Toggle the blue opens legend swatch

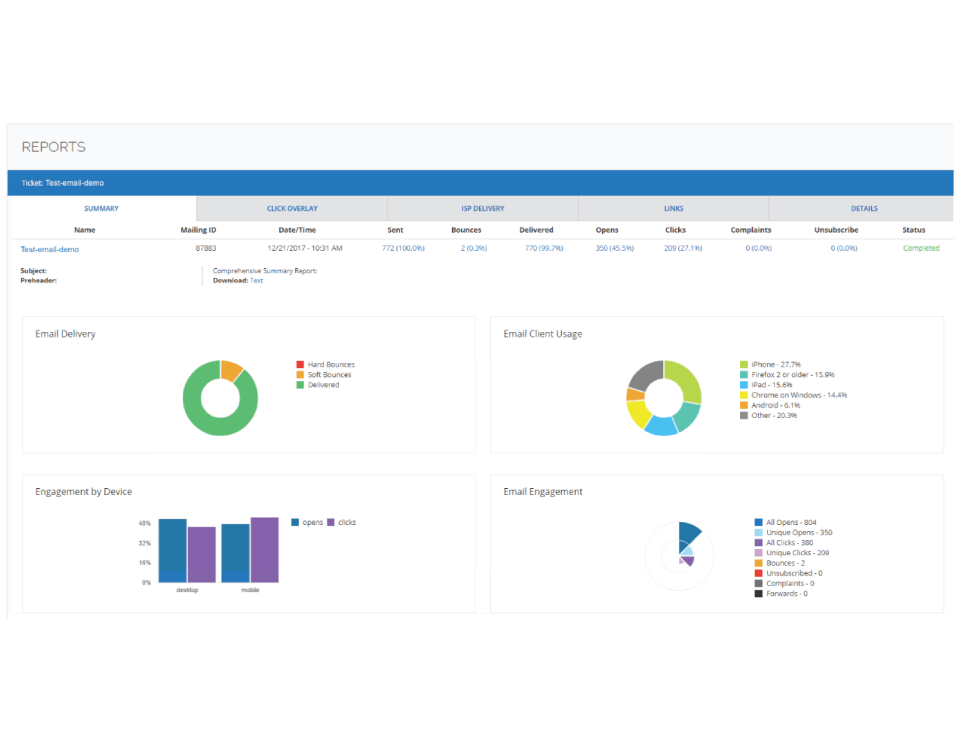(x=295, y=522)
